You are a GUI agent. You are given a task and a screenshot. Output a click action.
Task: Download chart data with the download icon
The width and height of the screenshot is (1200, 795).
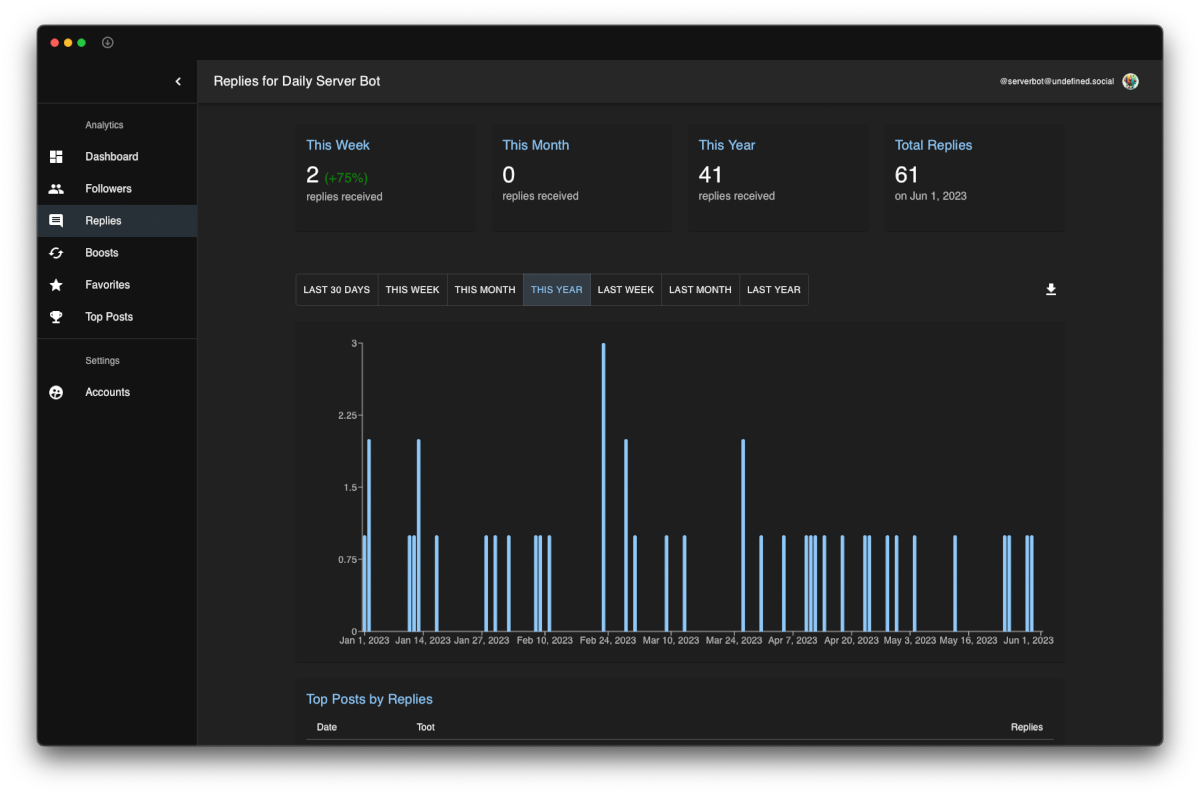click(x=1051, y=290)
